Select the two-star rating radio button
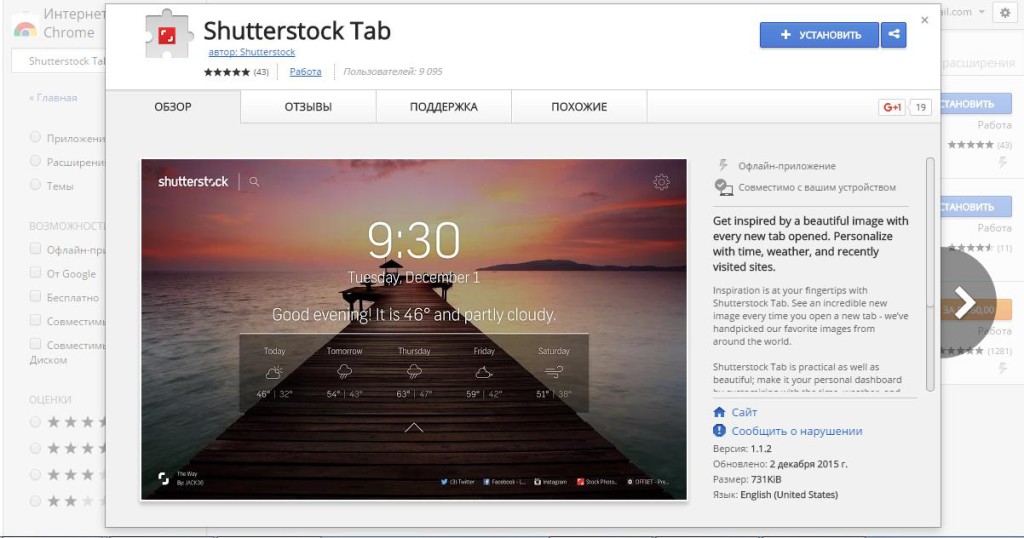This screenshot has height=538, width=1024. pyautogui.click(x=35, y=501)
